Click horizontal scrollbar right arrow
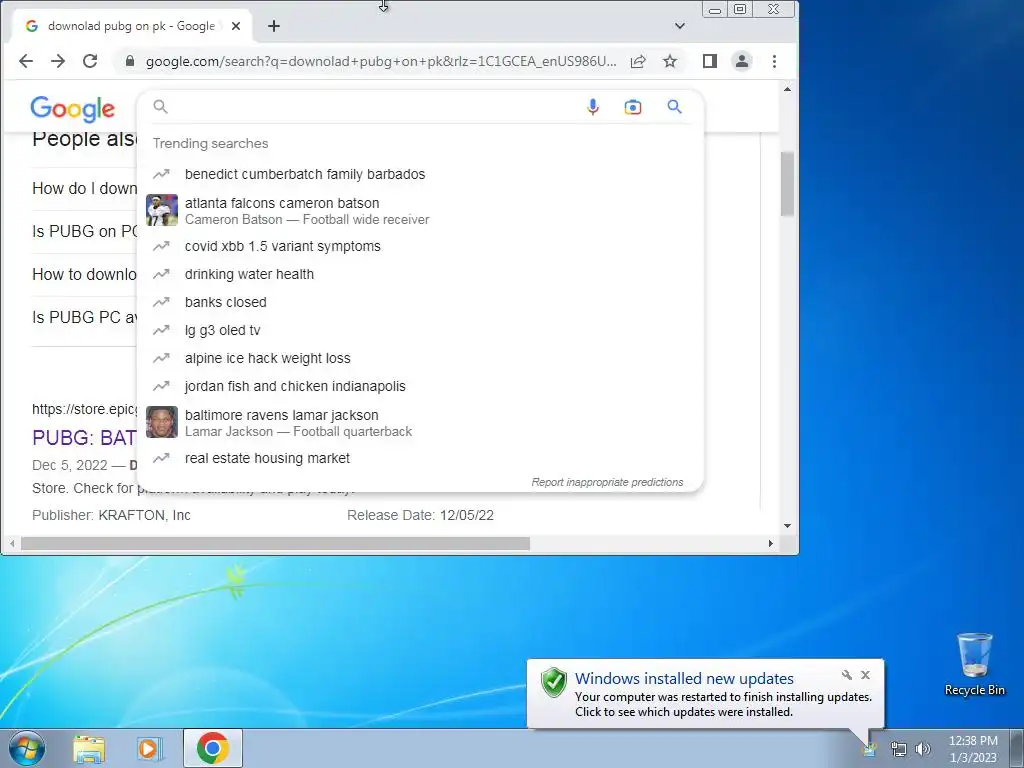This screenshot has height=768, width=1024. pyautogui.click(x=771, y=543)
